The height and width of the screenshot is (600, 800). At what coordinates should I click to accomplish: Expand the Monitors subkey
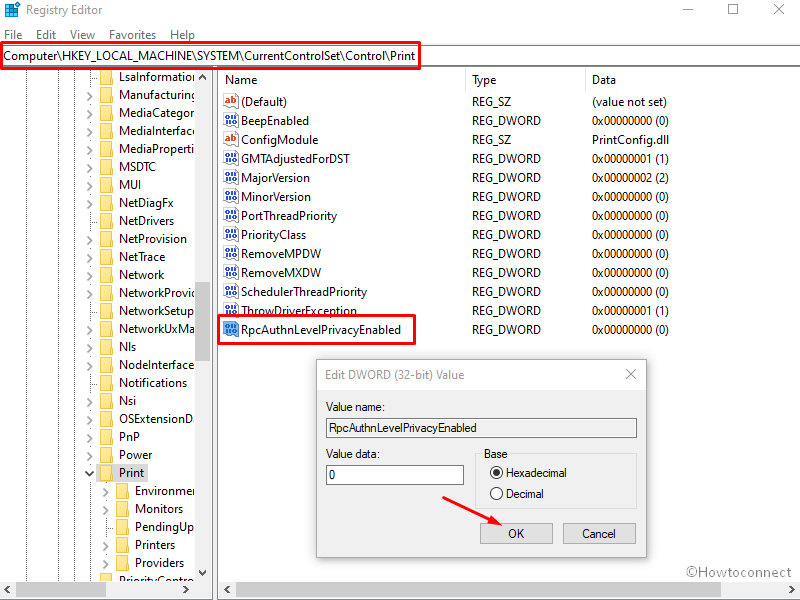tap(105, 509)
